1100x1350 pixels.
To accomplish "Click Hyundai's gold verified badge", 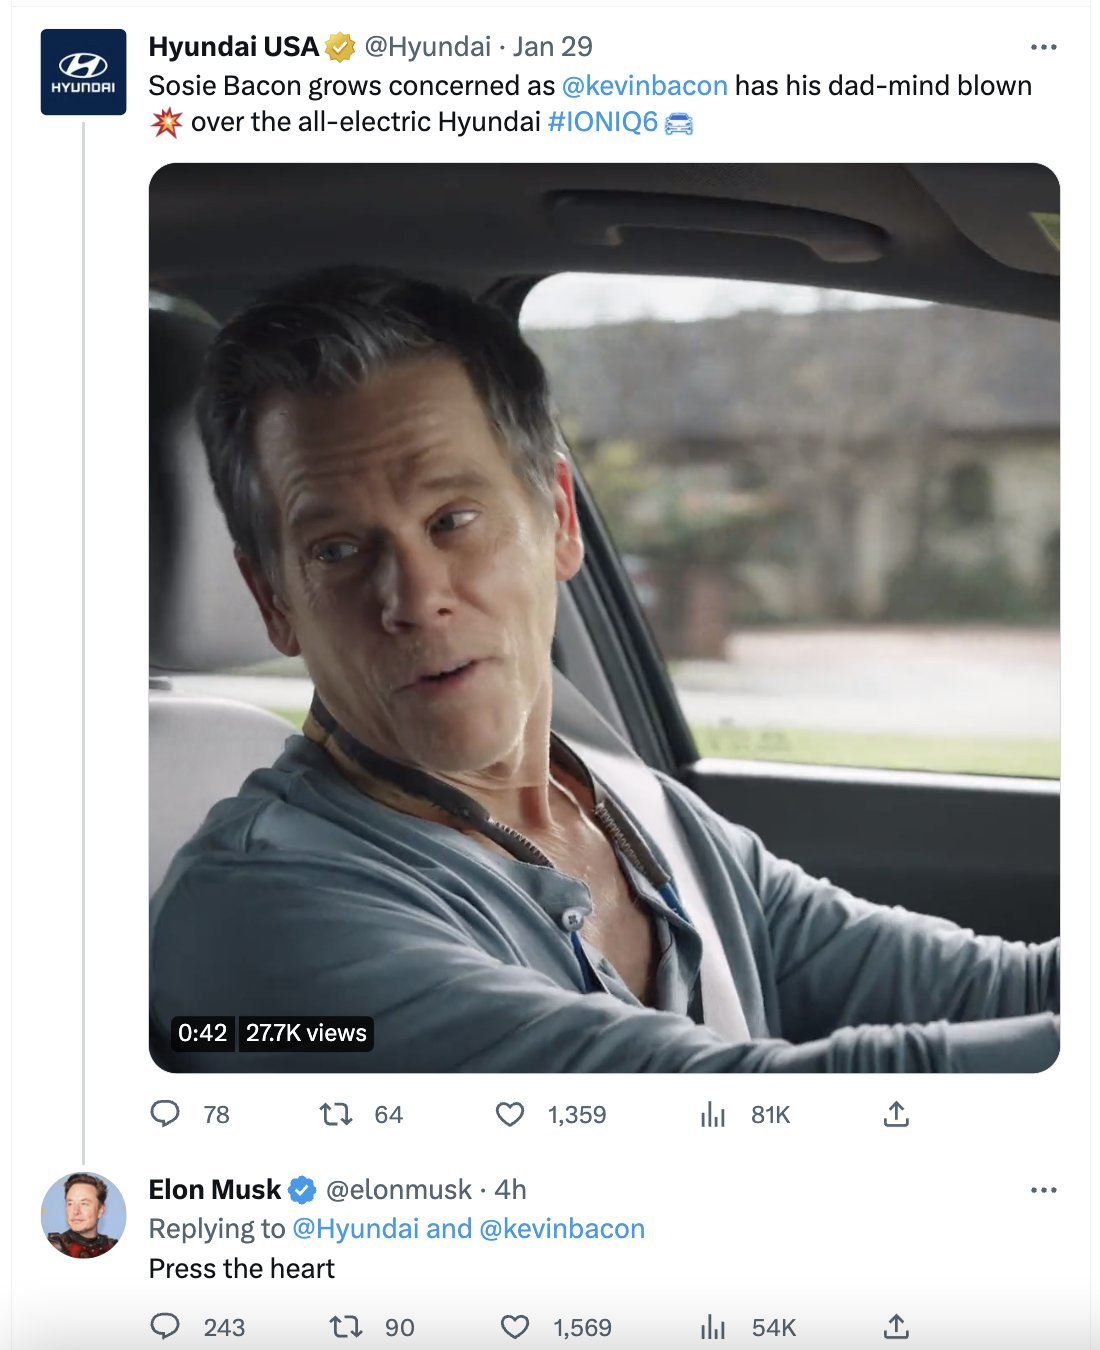I will [340, 45].
